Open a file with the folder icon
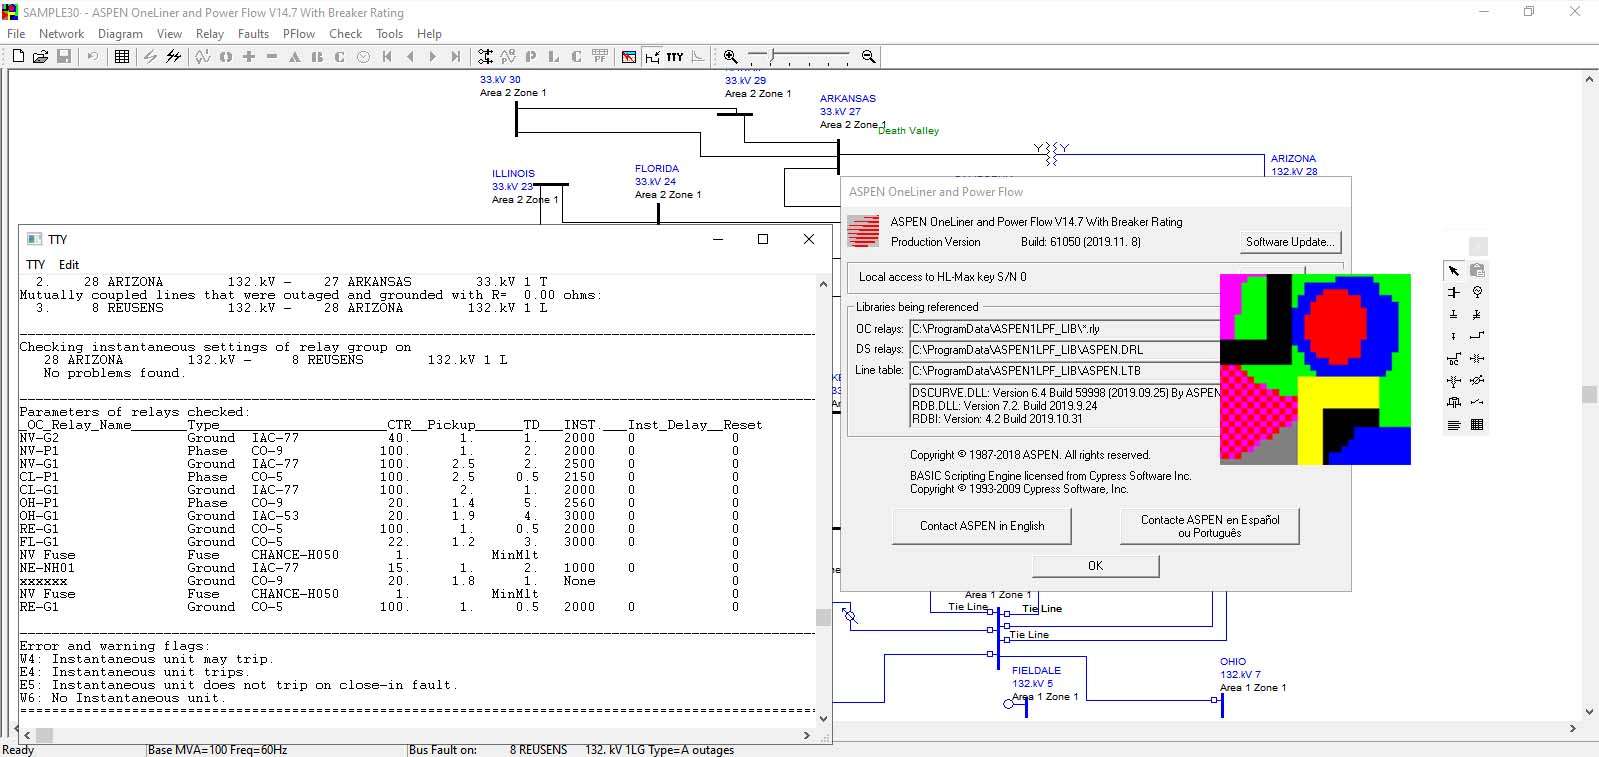 [x=40, y=57]
